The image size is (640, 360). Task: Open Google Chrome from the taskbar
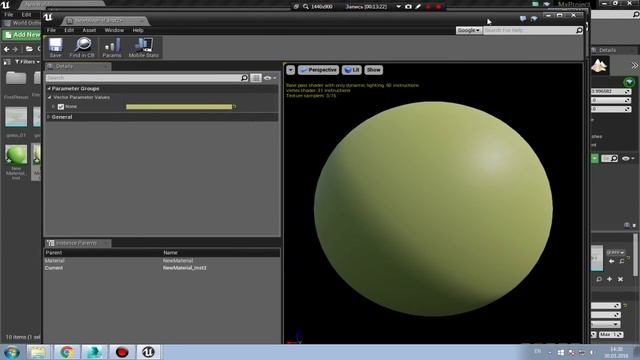tap(67, 352)
